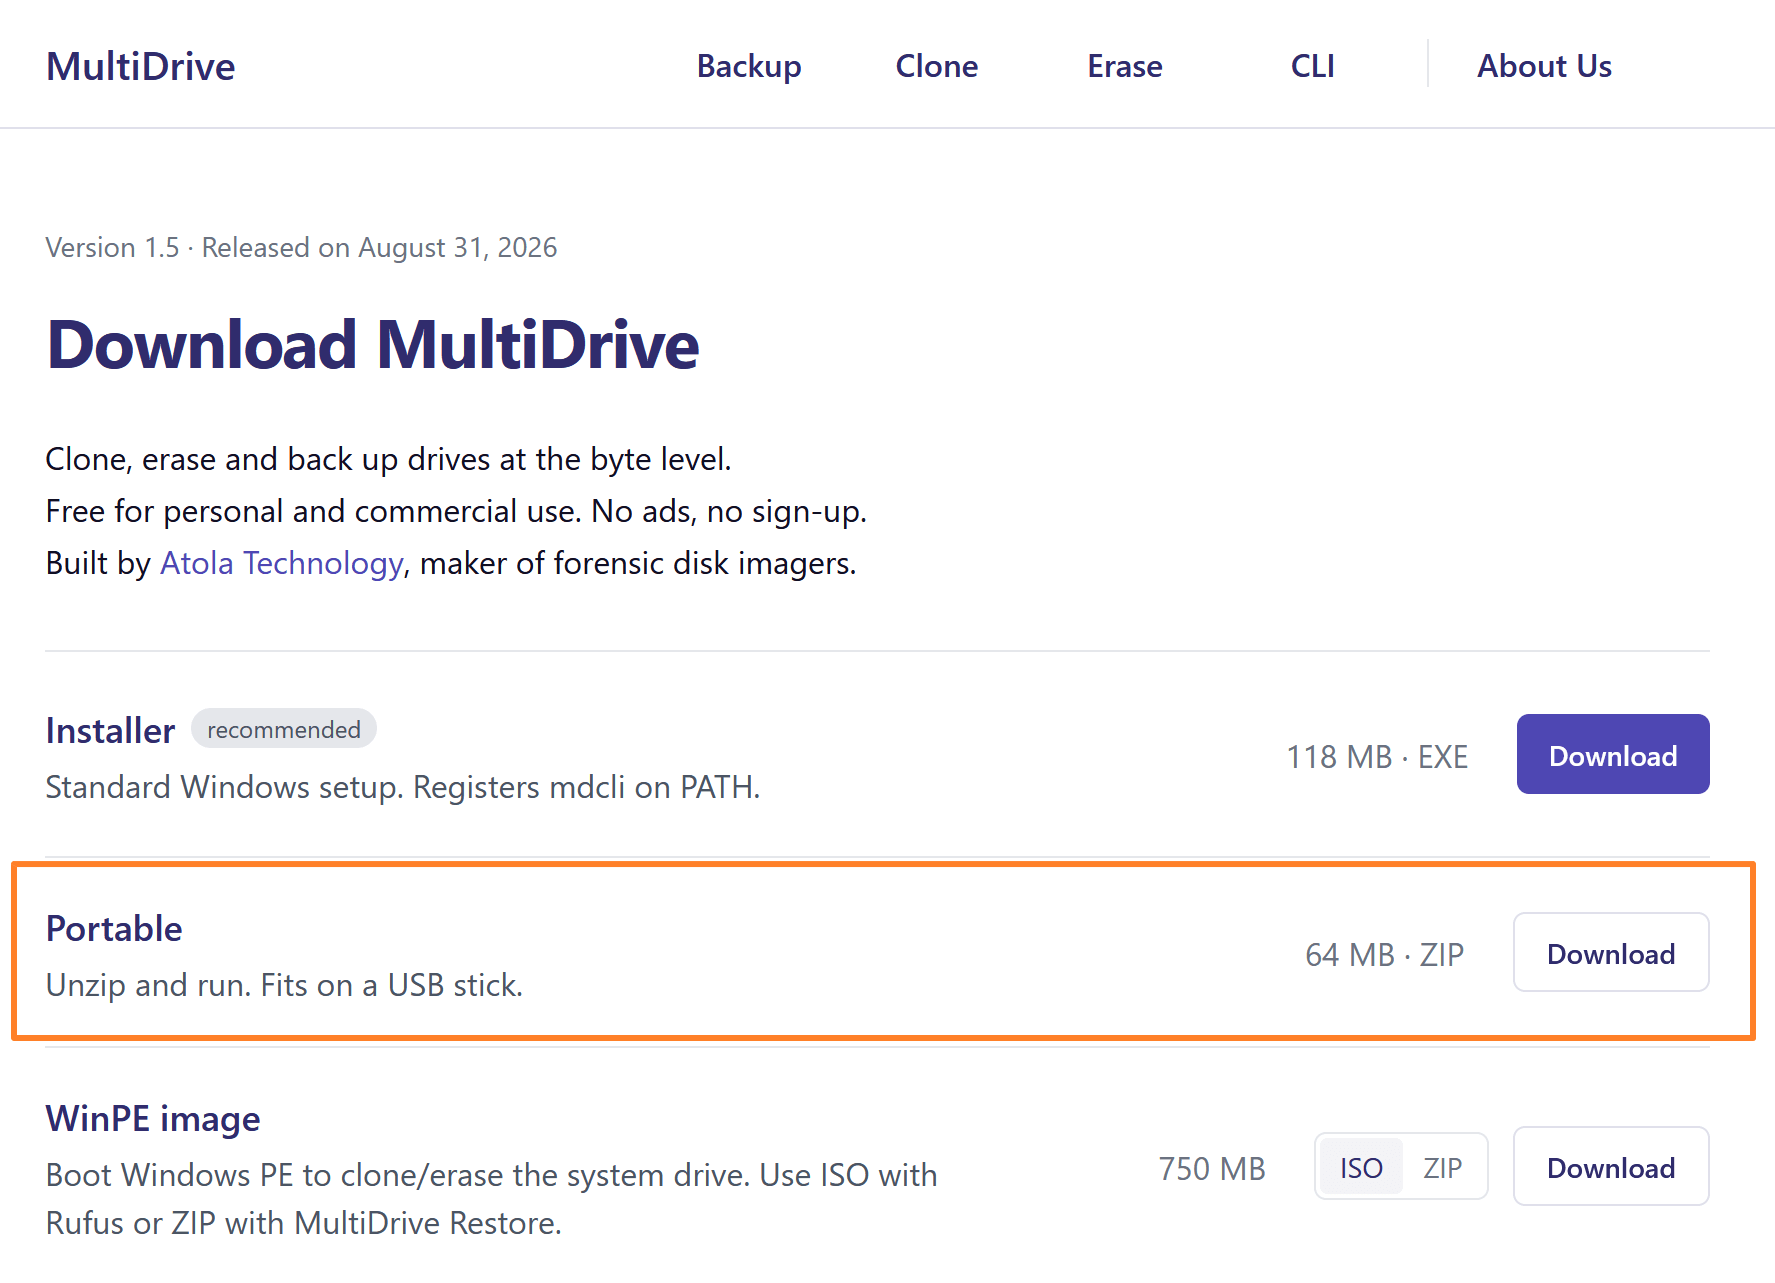
Task: Open the MultiDrive home logo link
Action: [141, 66]
